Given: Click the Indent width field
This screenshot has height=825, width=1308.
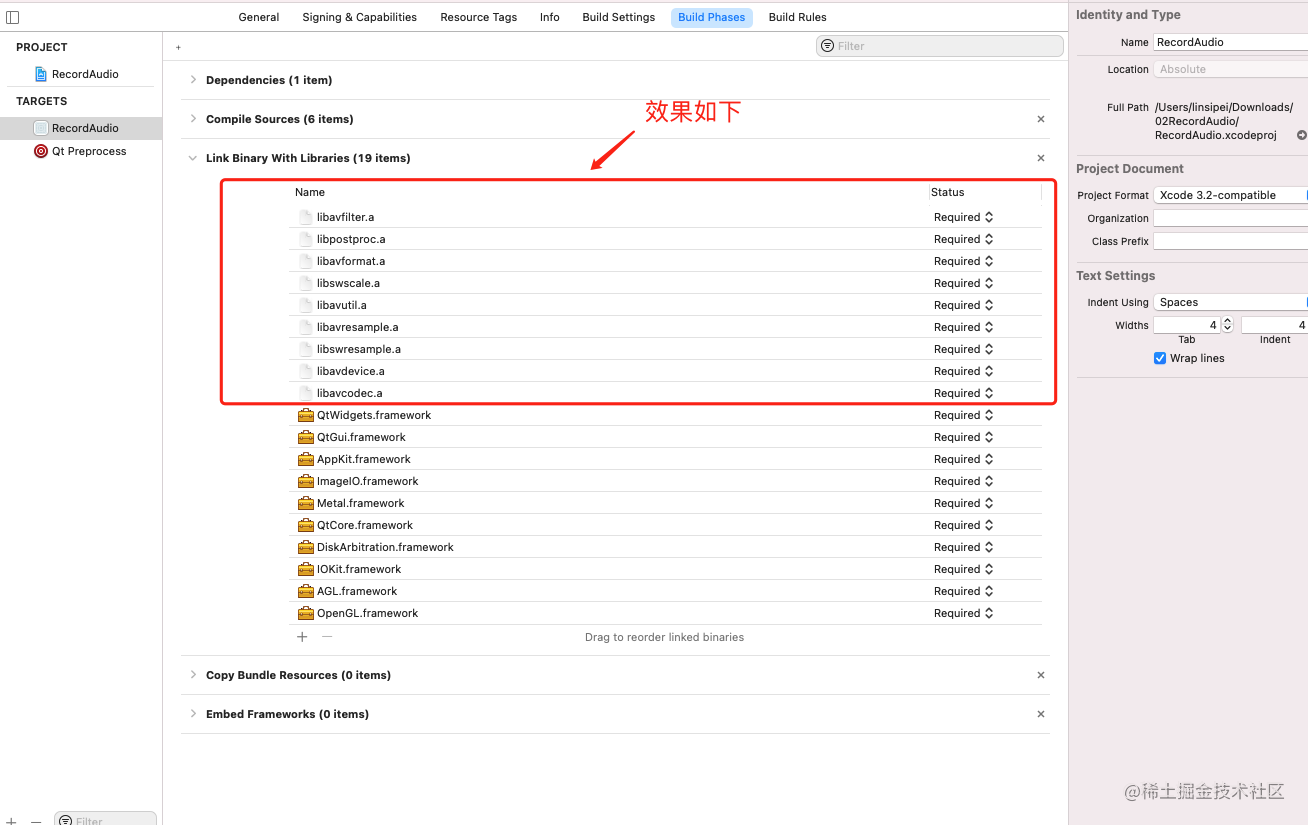Looking at the screenshot, I should tap(1274, 325).
